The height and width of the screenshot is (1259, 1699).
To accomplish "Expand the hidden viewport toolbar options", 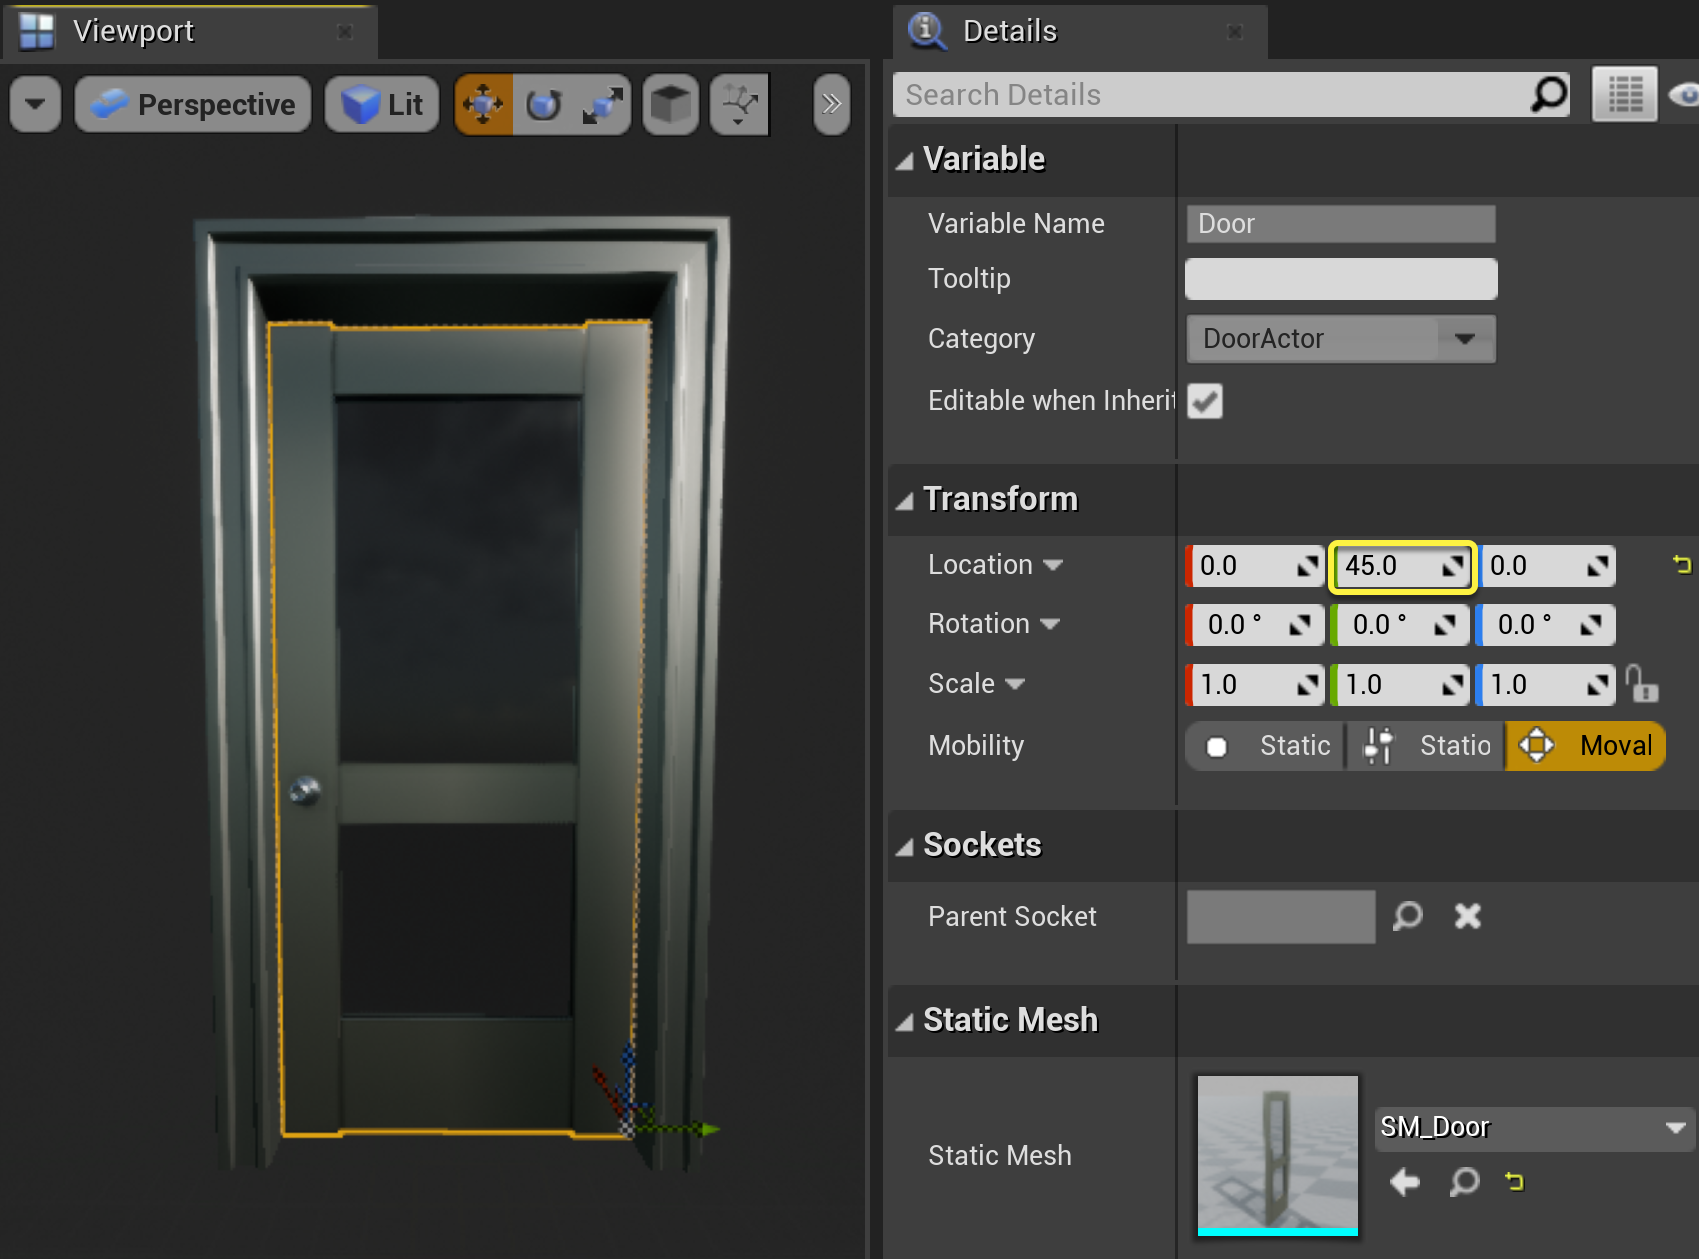I will point(831,104).
